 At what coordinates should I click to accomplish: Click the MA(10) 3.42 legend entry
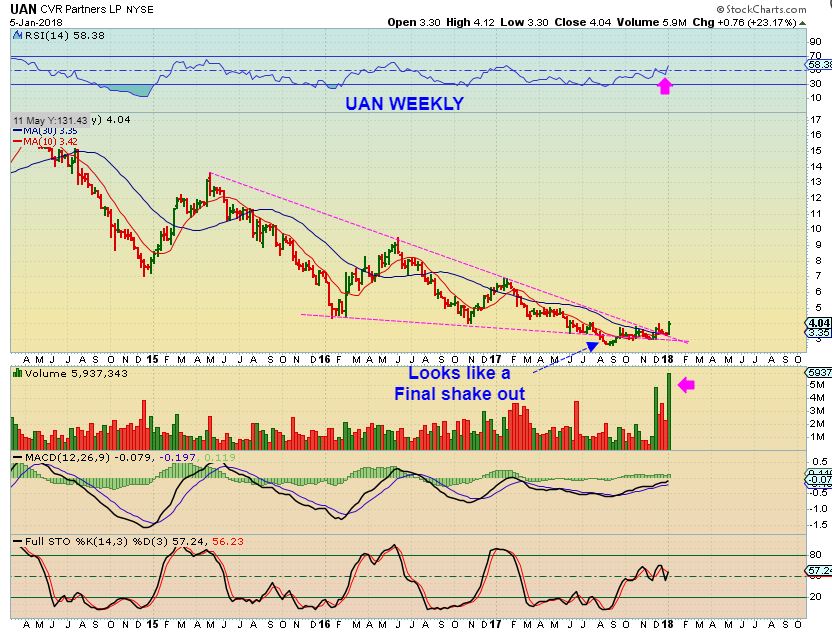[x=46, y=142]
